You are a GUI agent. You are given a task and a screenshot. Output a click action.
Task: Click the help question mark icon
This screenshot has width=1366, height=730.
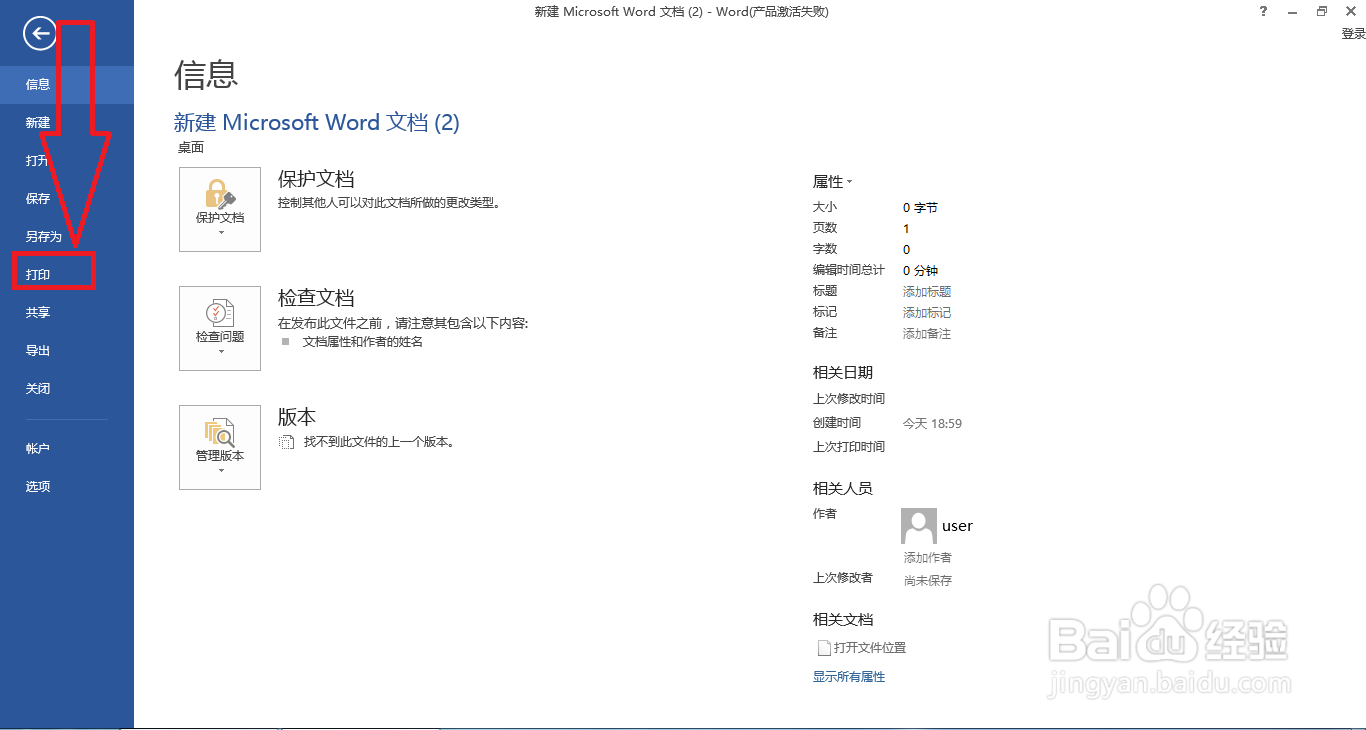click(x=1265, y=11)
